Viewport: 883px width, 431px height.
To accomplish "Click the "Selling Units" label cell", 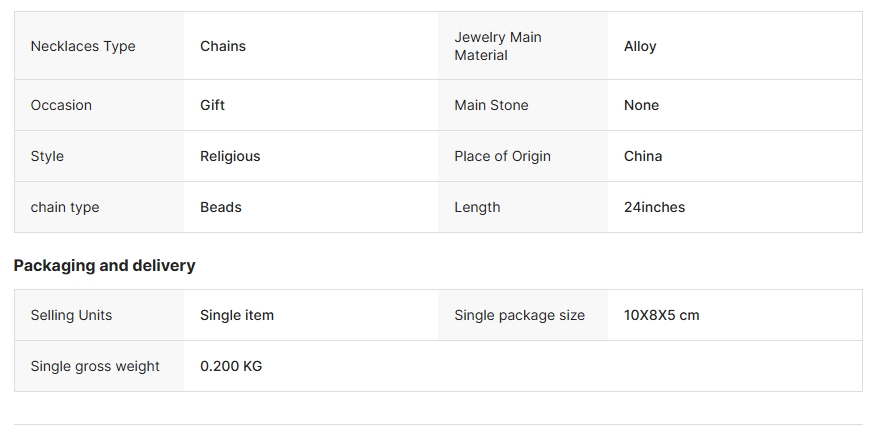I will [71, 315].
